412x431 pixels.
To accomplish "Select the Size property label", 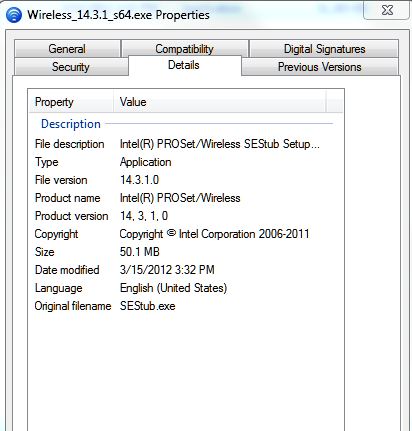I will 44,252.
